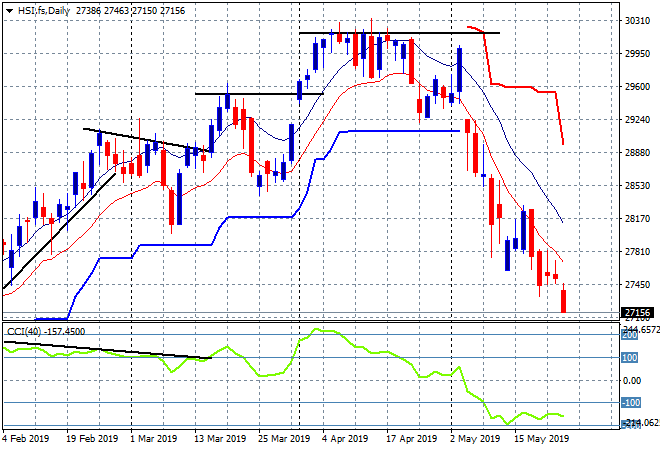Viewport: 660px width, 450px height.
Task: Select the 25 Mar 2019 date marker
Action: point(284,439)
